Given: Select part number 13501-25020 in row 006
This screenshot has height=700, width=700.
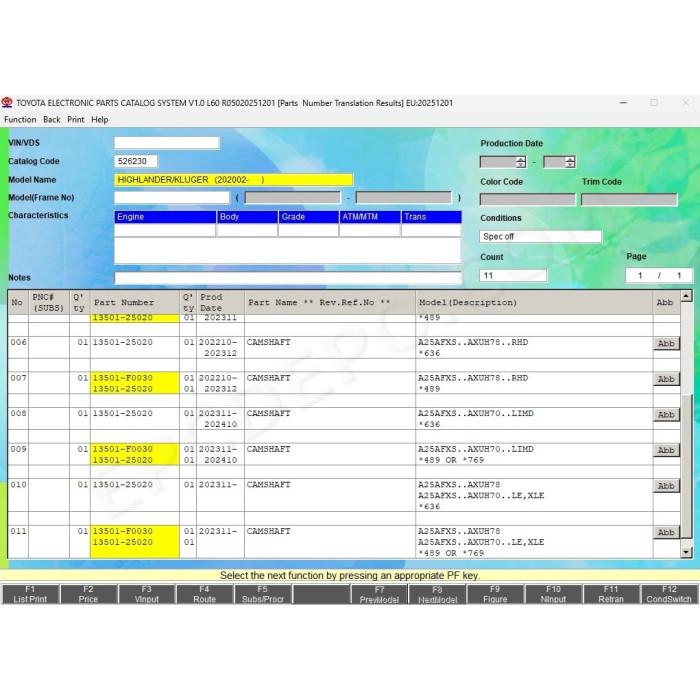Looking at the screenshot, I should pos(122,342).
